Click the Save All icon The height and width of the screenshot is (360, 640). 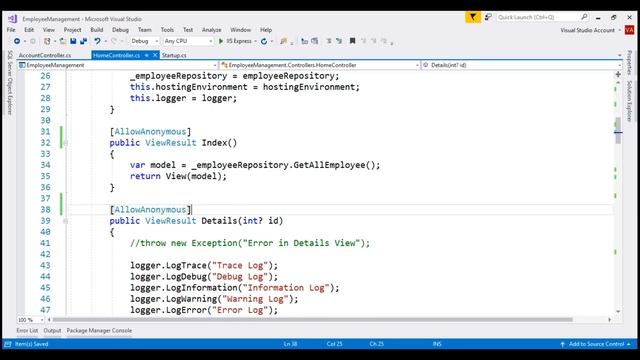tap(83, 41)
